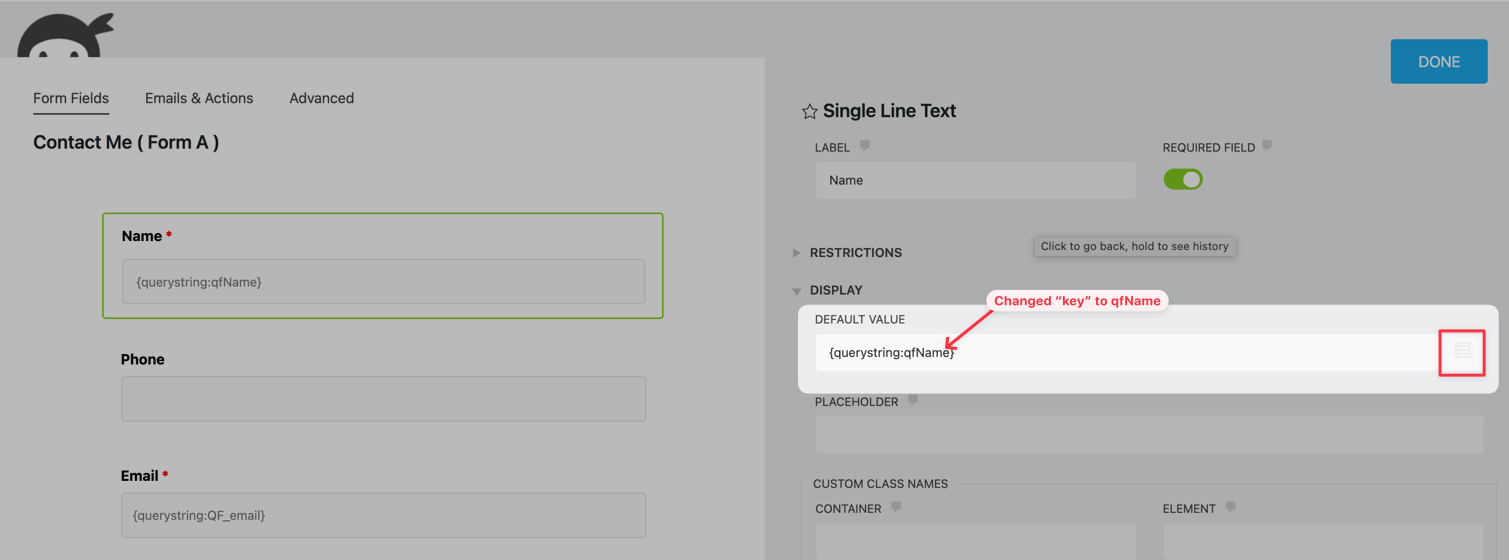Click the help icon next to CONTAINER

click(x=896, y=507)
